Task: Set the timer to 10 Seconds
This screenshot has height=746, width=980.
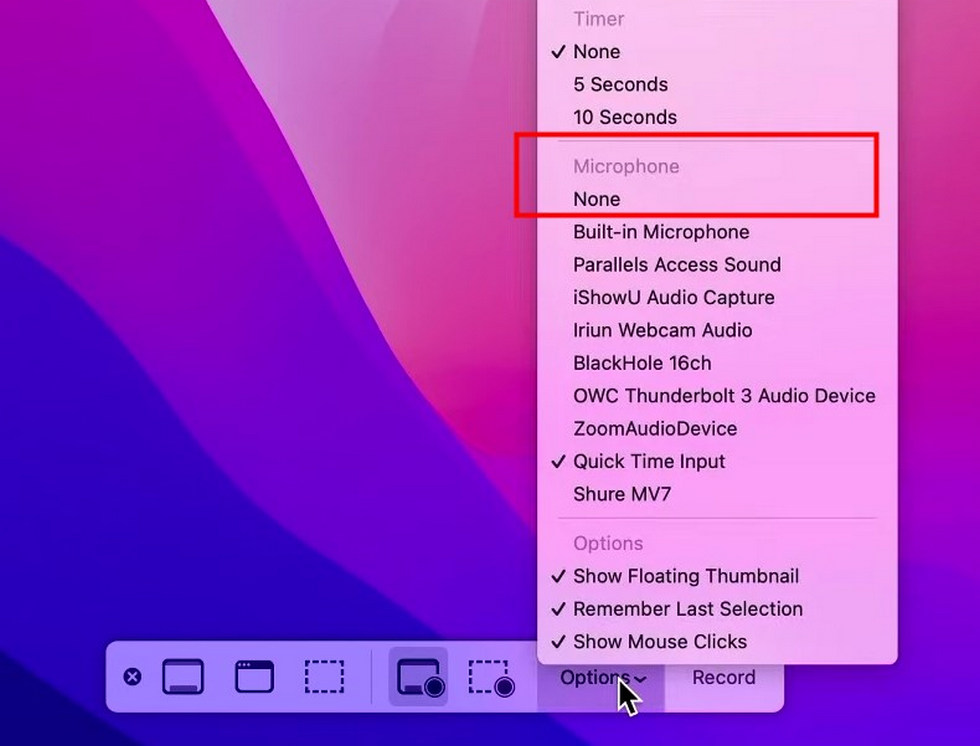Action: 625,117
